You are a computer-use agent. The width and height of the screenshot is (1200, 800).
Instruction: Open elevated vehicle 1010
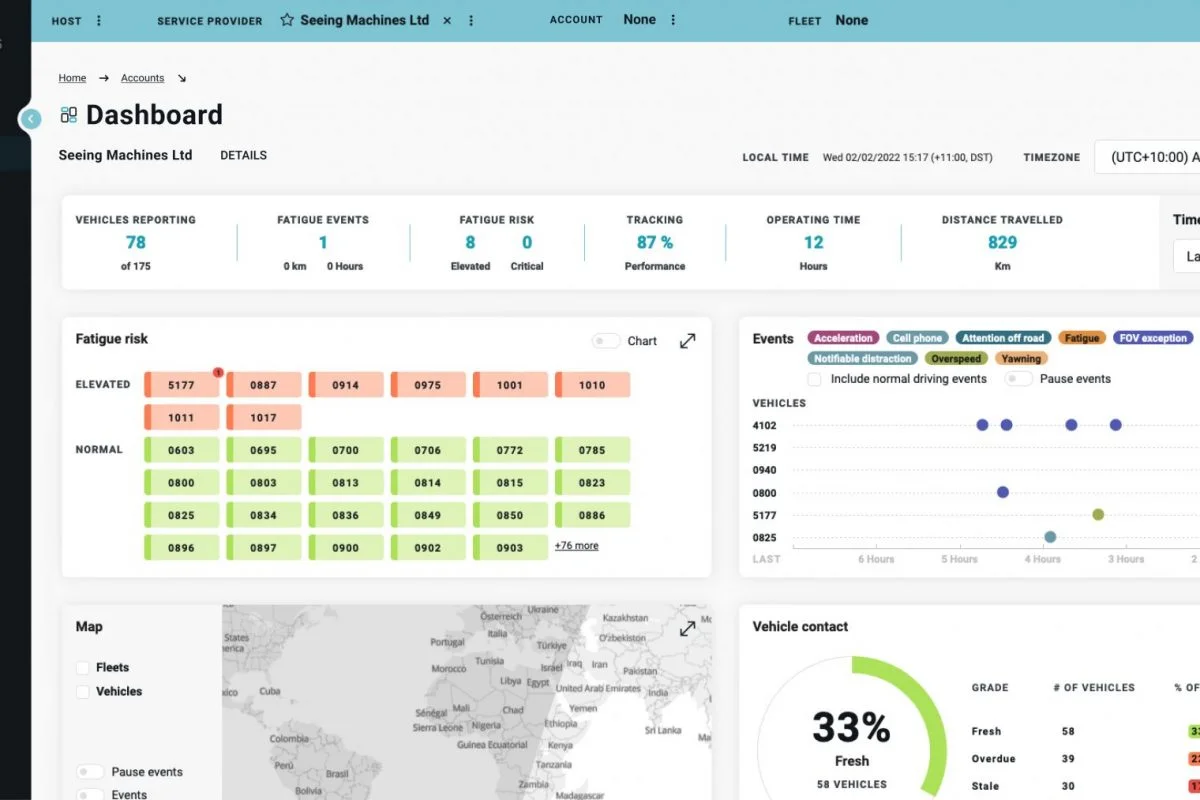pyautogui.click(x=592, y=385)
